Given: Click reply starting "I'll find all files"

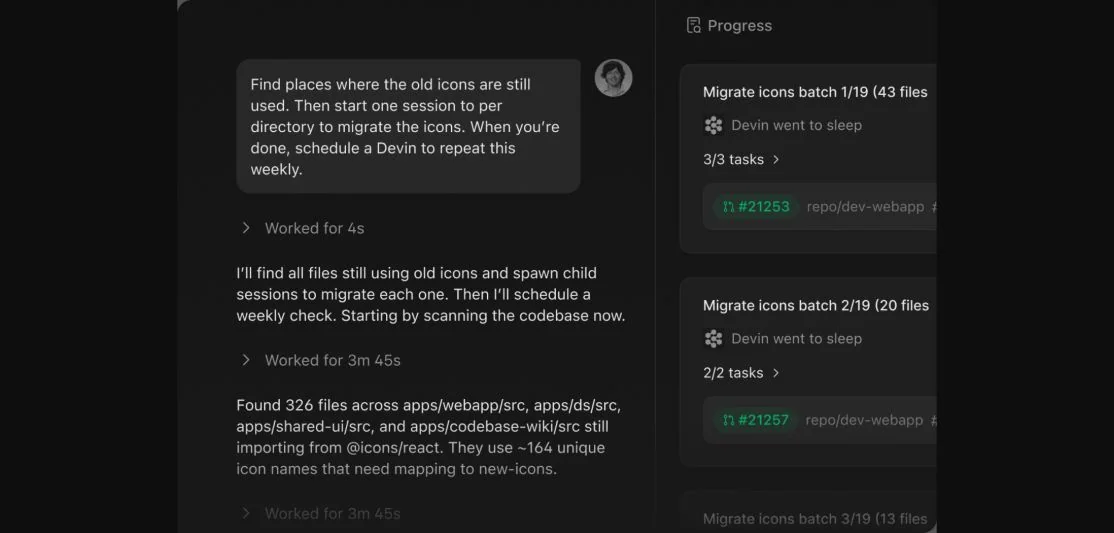Looking at the screenshot, I should coord(431,294).
